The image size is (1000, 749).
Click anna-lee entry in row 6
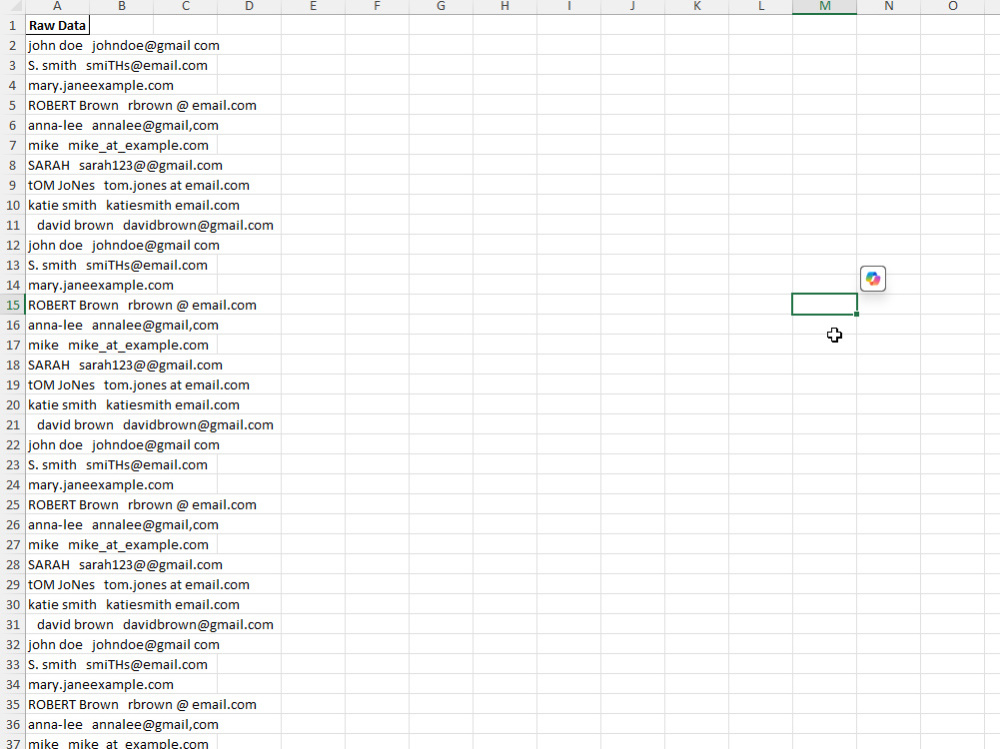coord(123,126)
